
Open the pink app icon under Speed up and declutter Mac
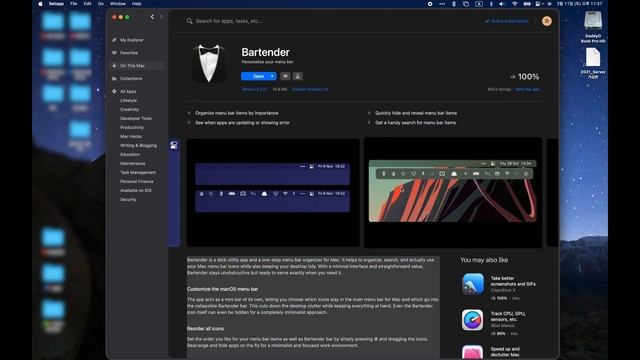pos(473,352)
